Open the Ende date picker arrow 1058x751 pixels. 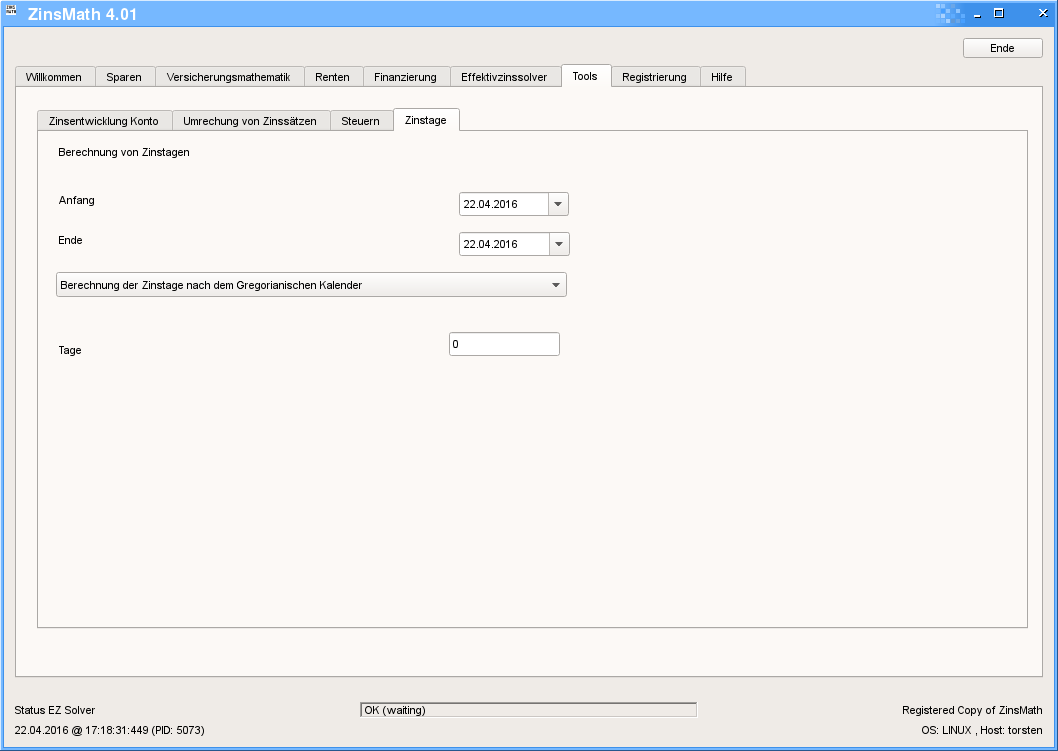558,244
